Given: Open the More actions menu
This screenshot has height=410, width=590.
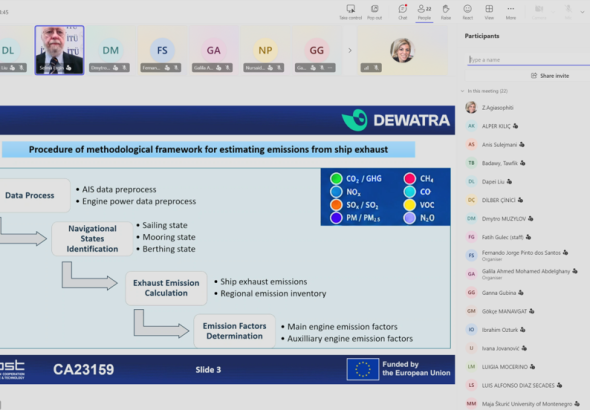Looking at the screenshot, I should 511,12.
